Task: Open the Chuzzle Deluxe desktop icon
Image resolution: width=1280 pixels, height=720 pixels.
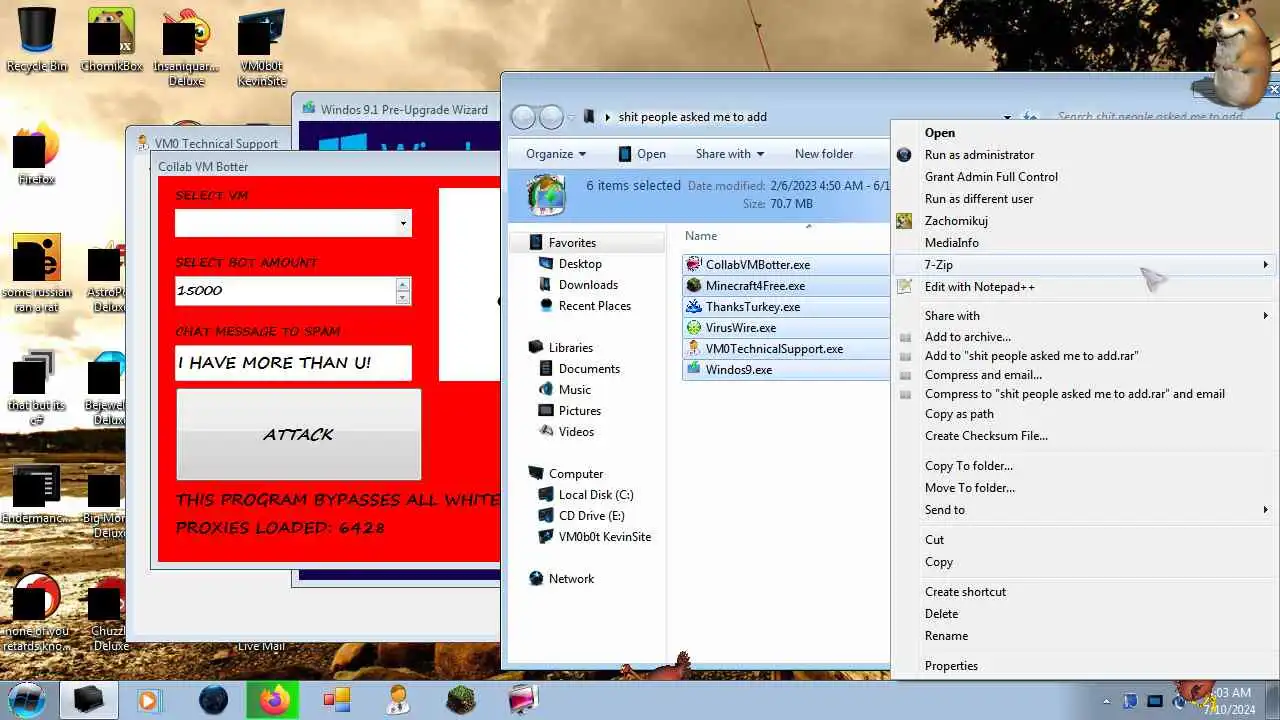Action: click(107, 612)
